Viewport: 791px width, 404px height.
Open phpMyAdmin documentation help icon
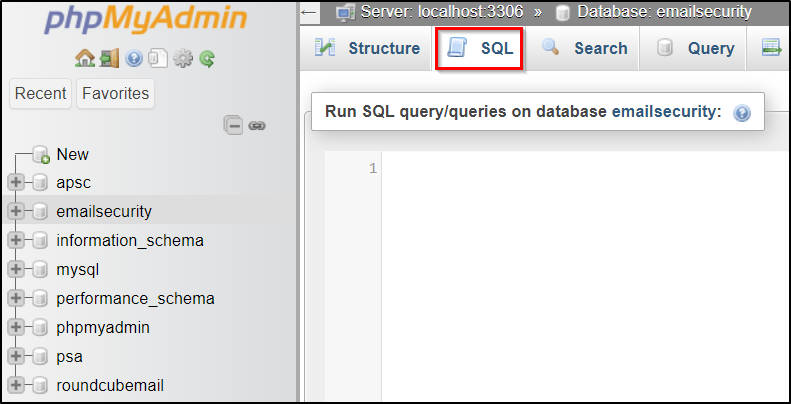point(134,59)
